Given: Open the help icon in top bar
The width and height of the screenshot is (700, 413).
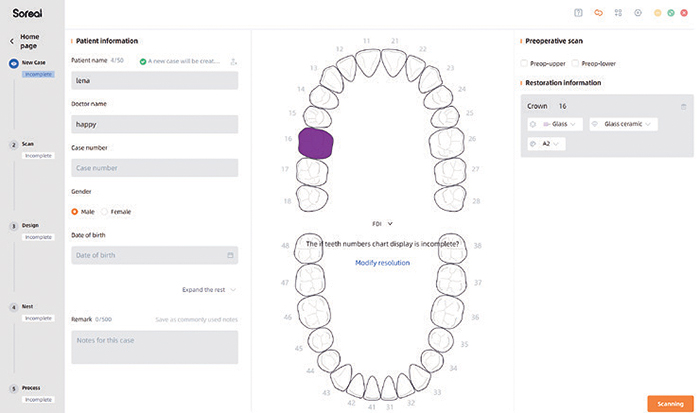Looking at the screenshot, I should [x=579, y=13].
